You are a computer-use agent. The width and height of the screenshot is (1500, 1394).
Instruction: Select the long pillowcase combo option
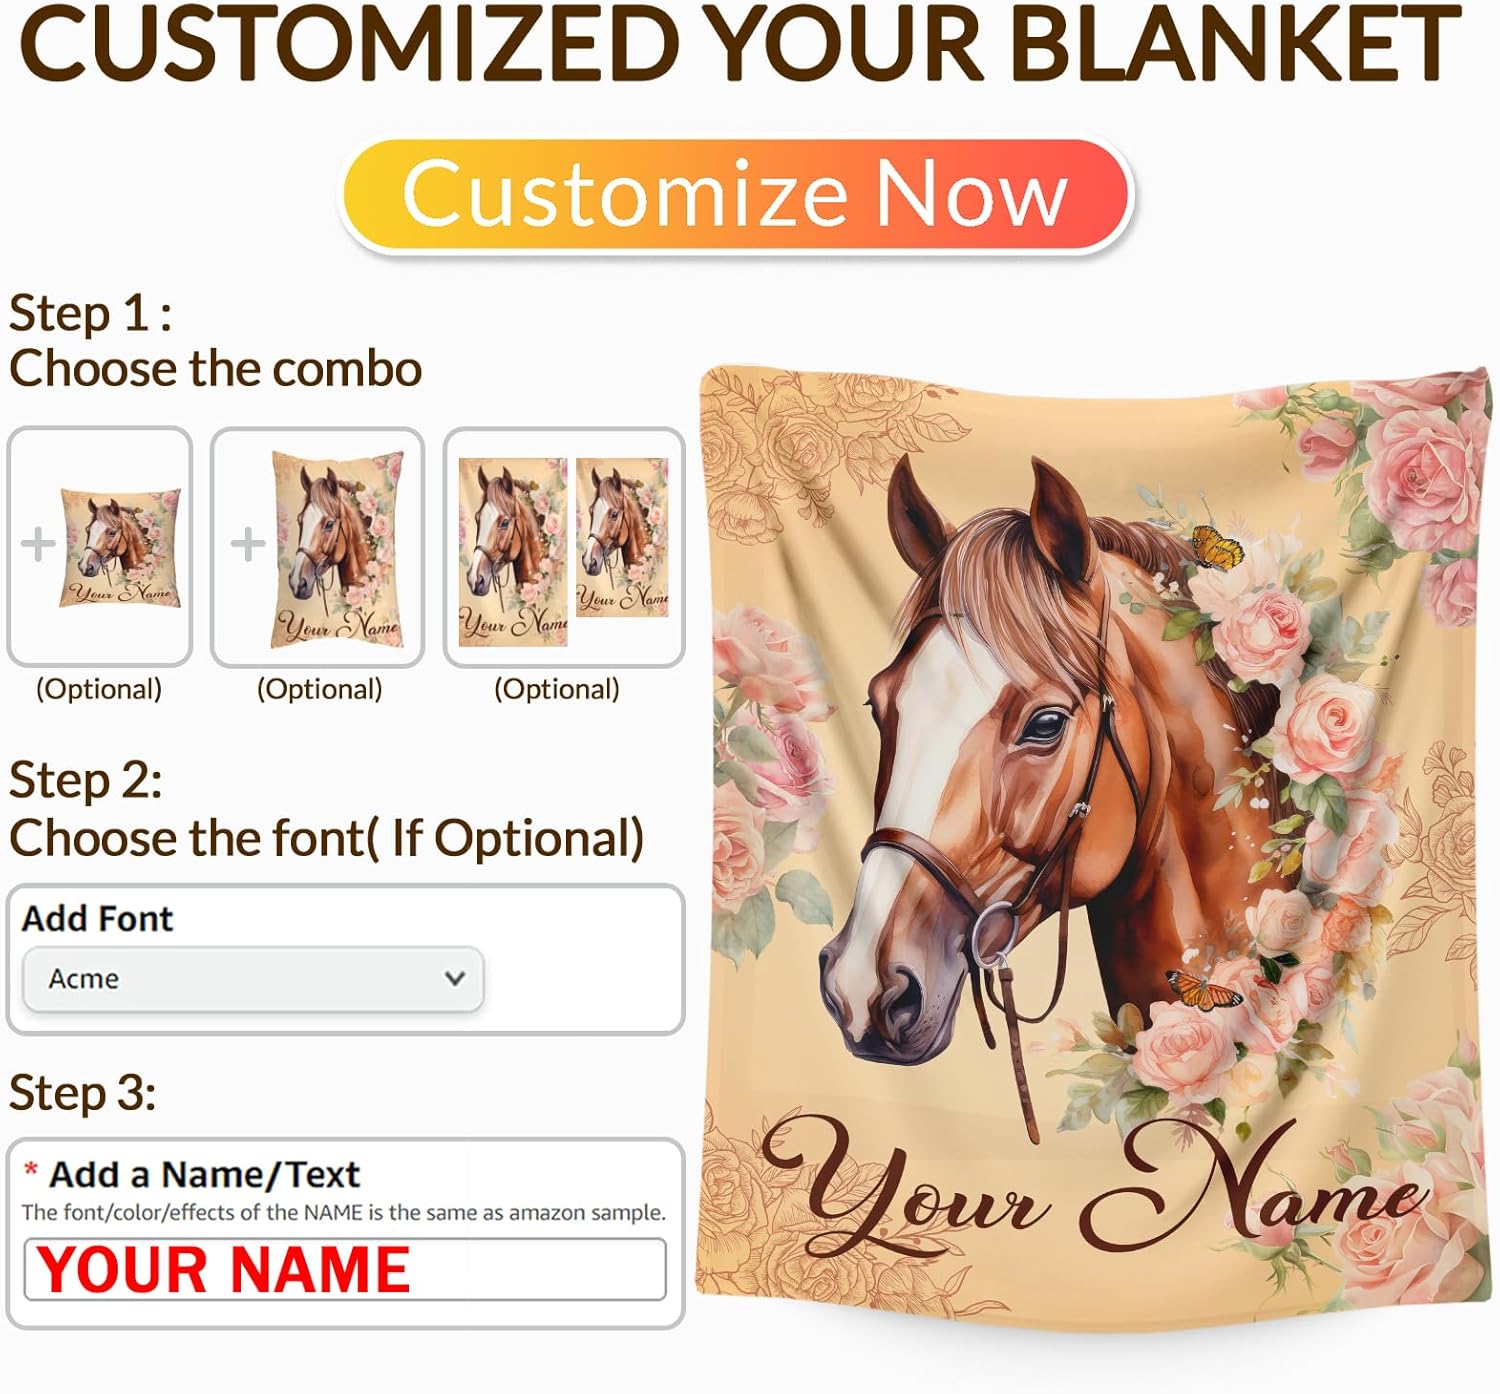(318, 546)
